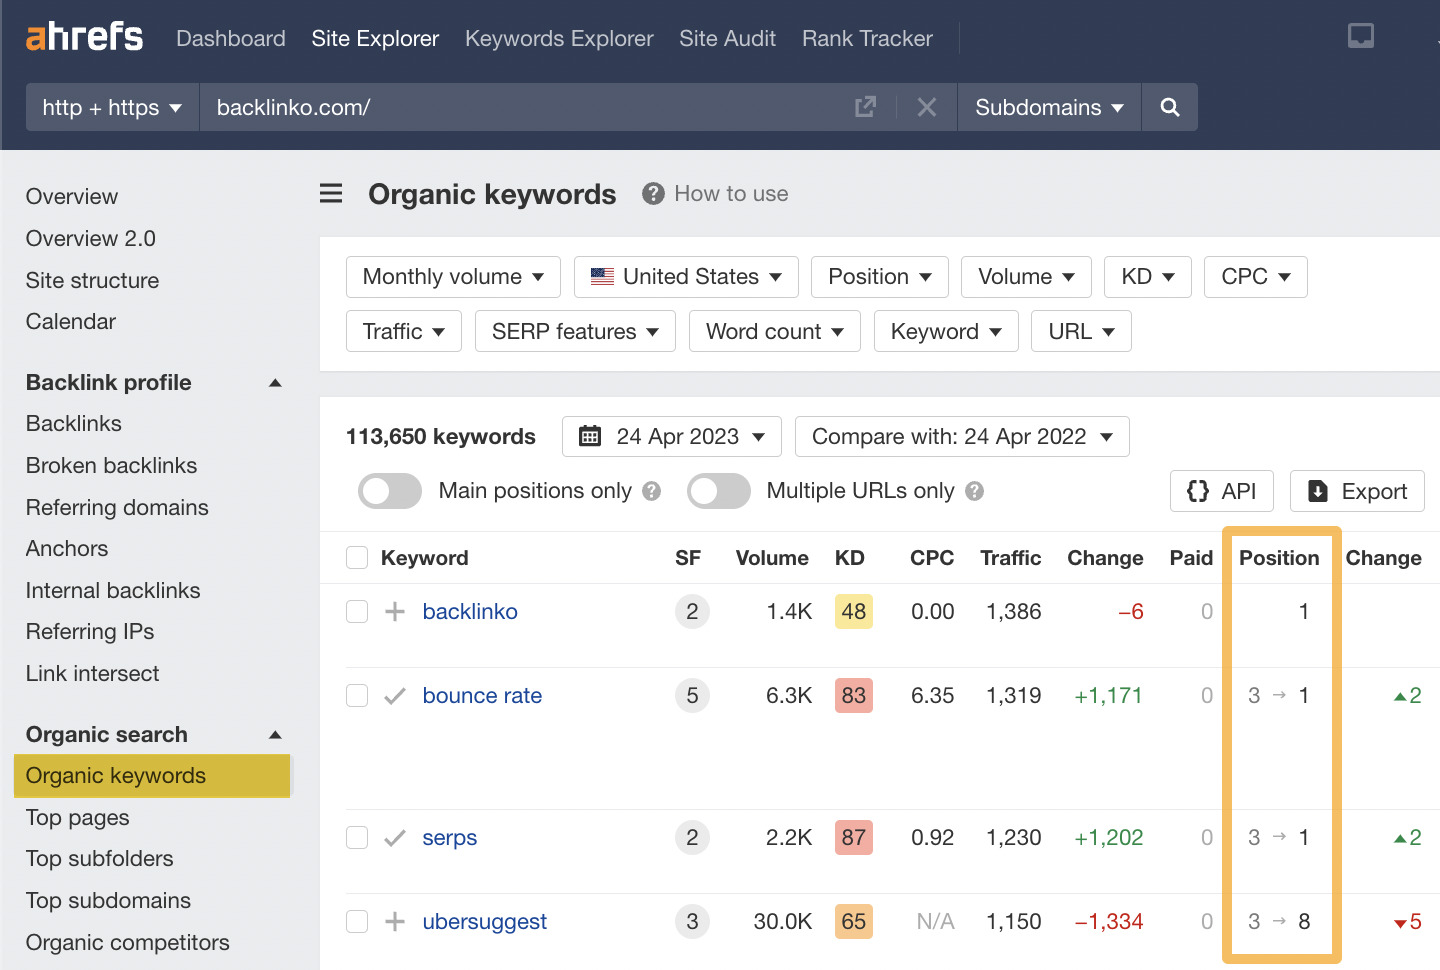Image resolution: width=1440 pixels, height=970 pixels.
Task: Open the Subdomains dropdown
Action: click(1048, 107)
